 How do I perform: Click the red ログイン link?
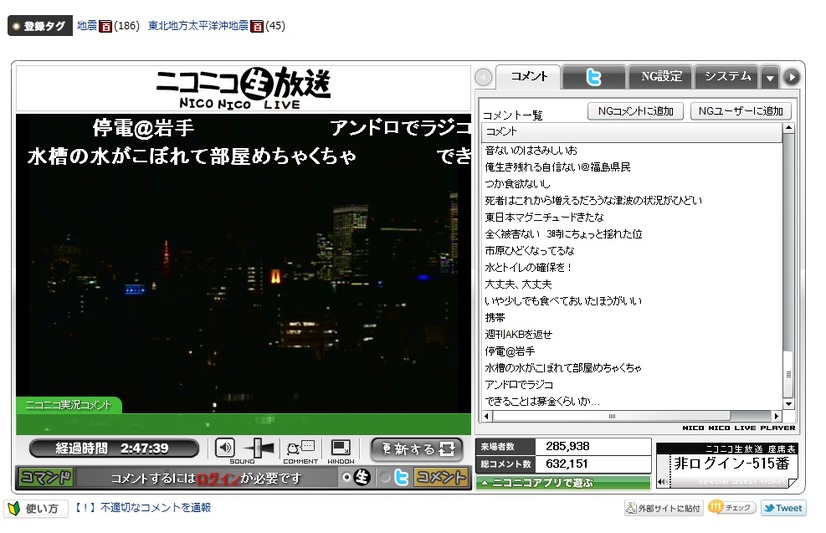[x=218, y=478]
